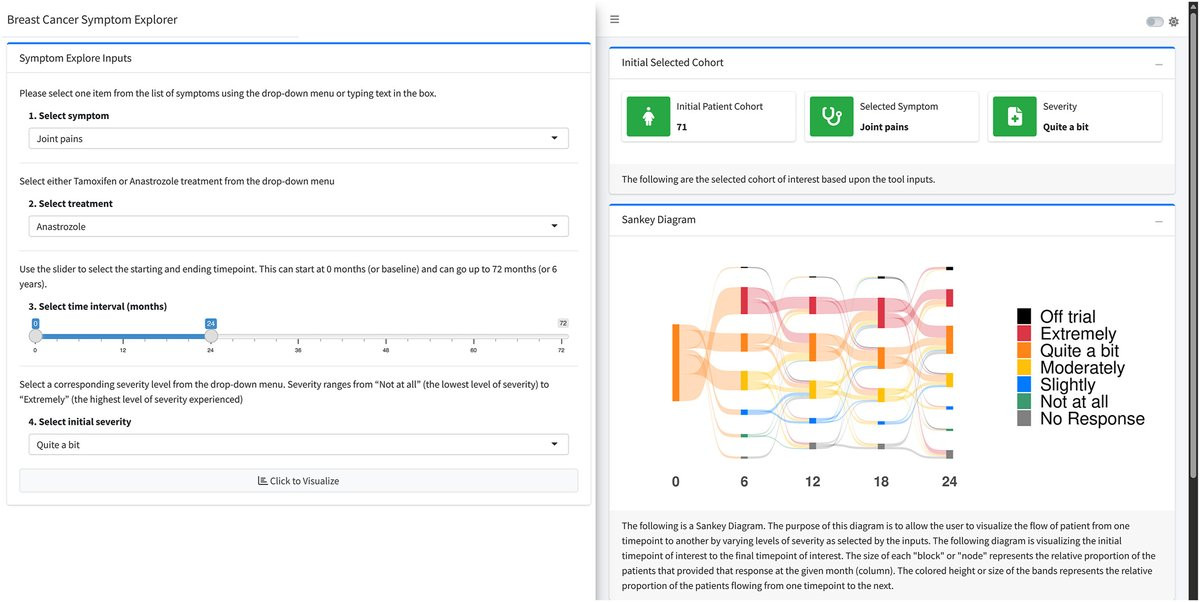
Task: Click the Breast Cancer Symptom Explorer title
Action: [x=92, y=19]
